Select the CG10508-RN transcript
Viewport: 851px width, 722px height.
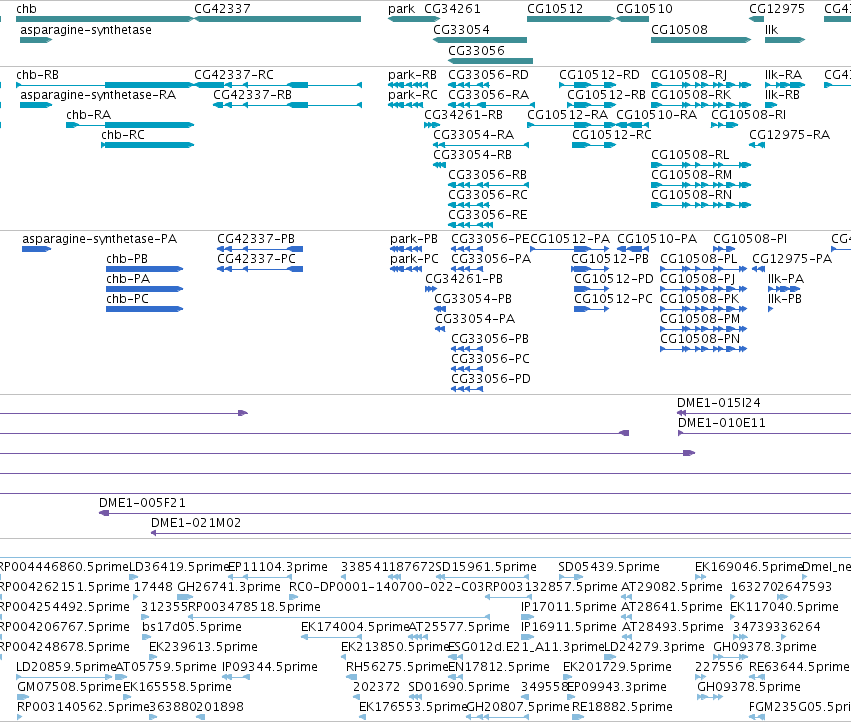[701, 205]
